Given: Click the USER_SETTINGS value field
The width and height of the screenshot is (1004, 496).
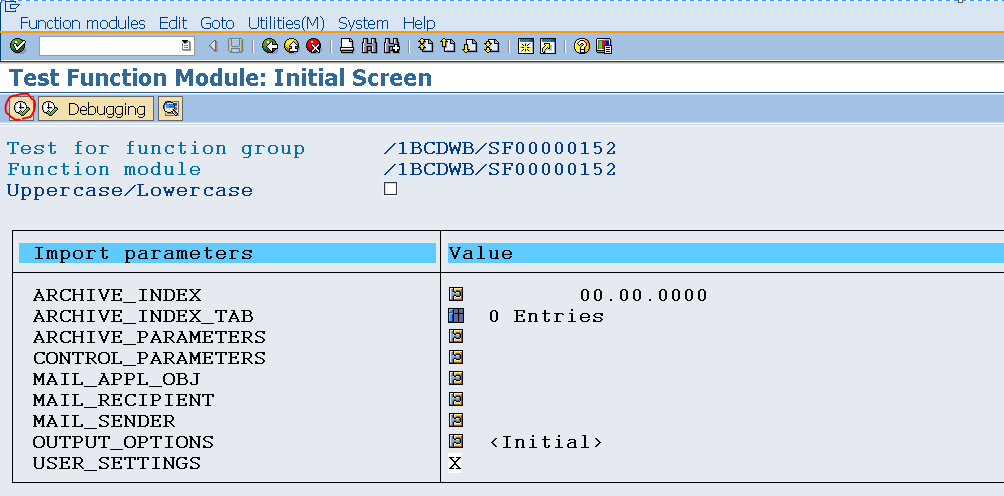Looking at the screenshot, I should point(455,463).
